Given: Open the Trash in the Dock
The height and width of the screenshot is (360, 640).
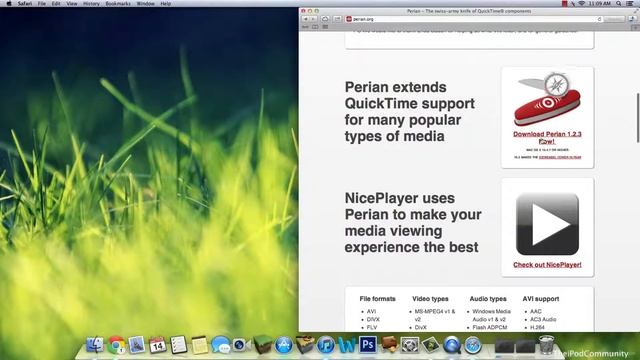Looking at the screenshot, I should 546,345.
